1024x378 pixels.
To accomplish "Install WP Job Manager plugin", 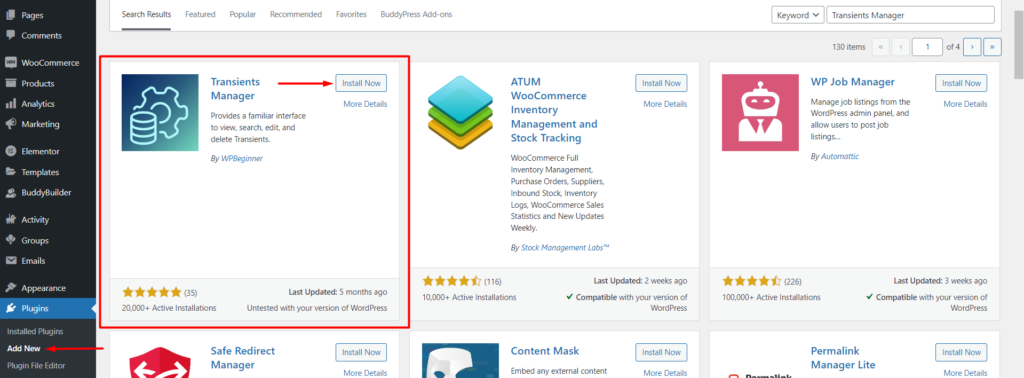I will point(961,83).
